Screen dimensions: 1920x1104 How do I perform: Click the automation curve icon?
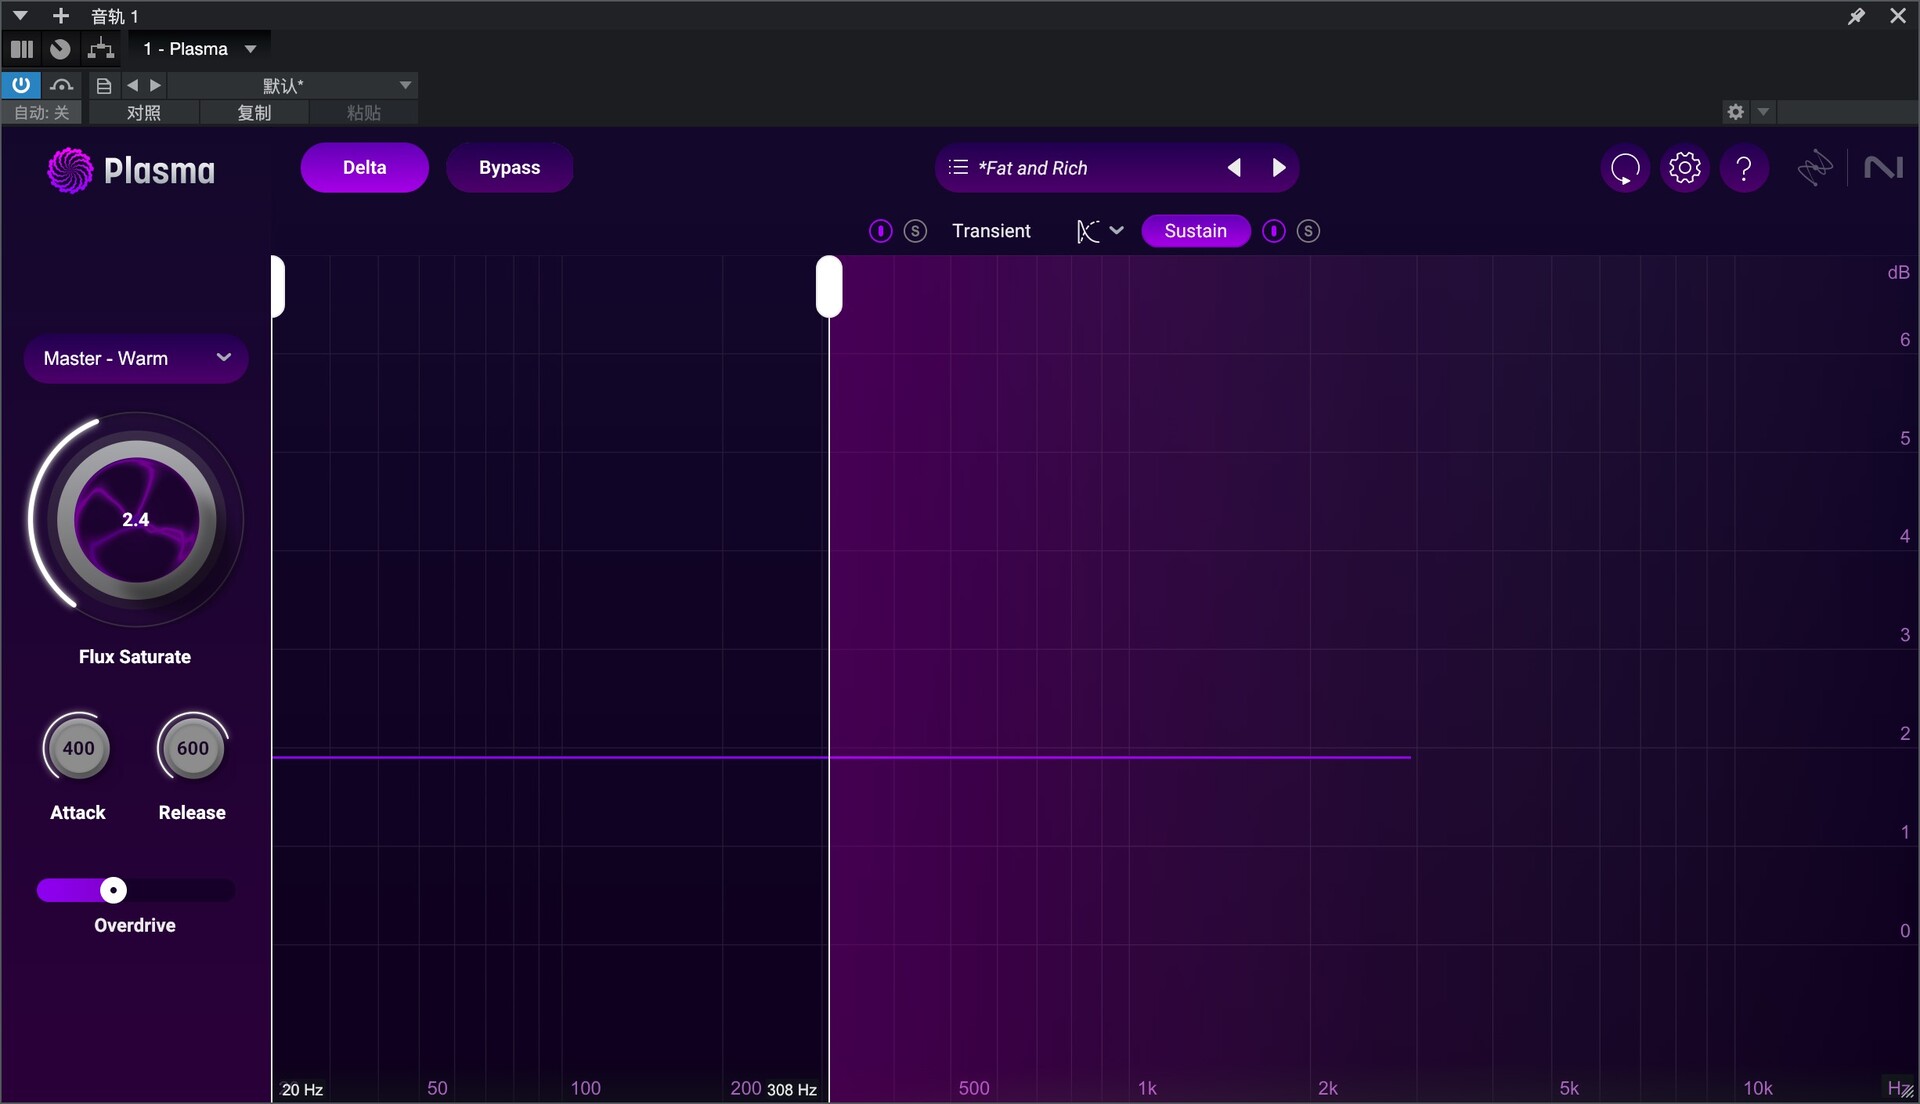pyautogui.click(x=61, y=85)
